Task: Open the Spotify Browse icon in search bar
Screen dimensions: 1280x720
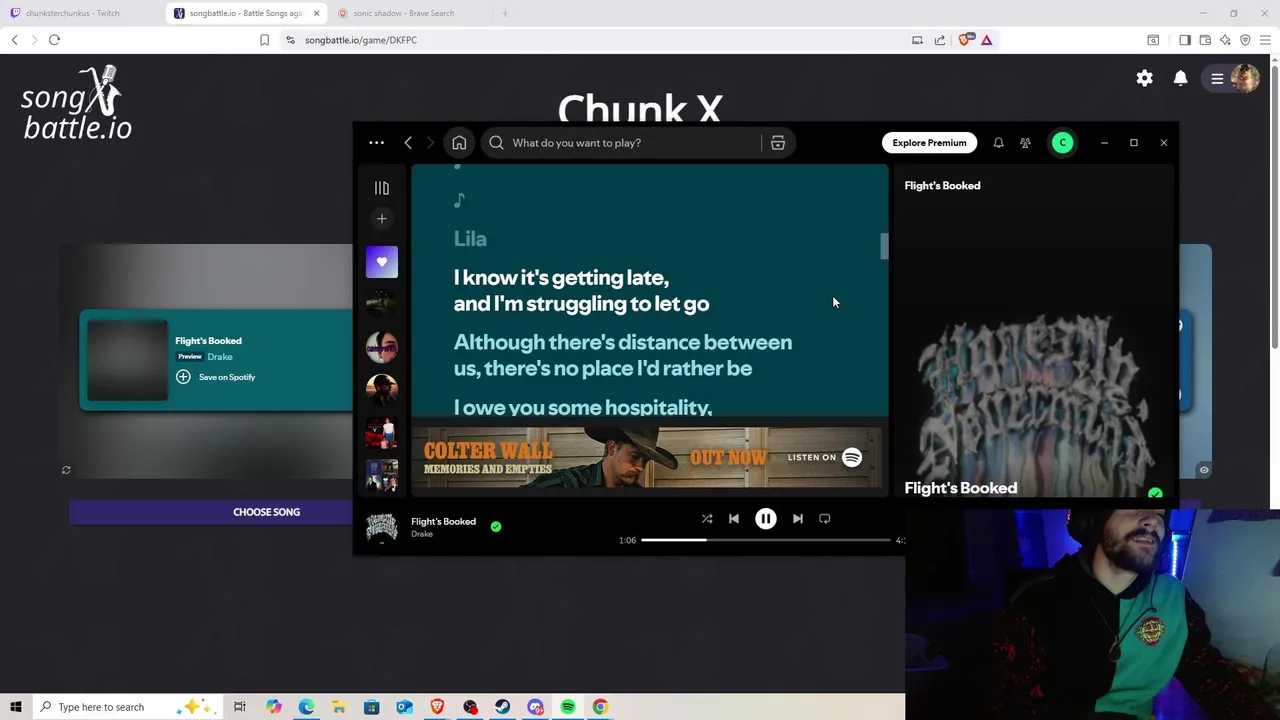Action: click(778, 143)
